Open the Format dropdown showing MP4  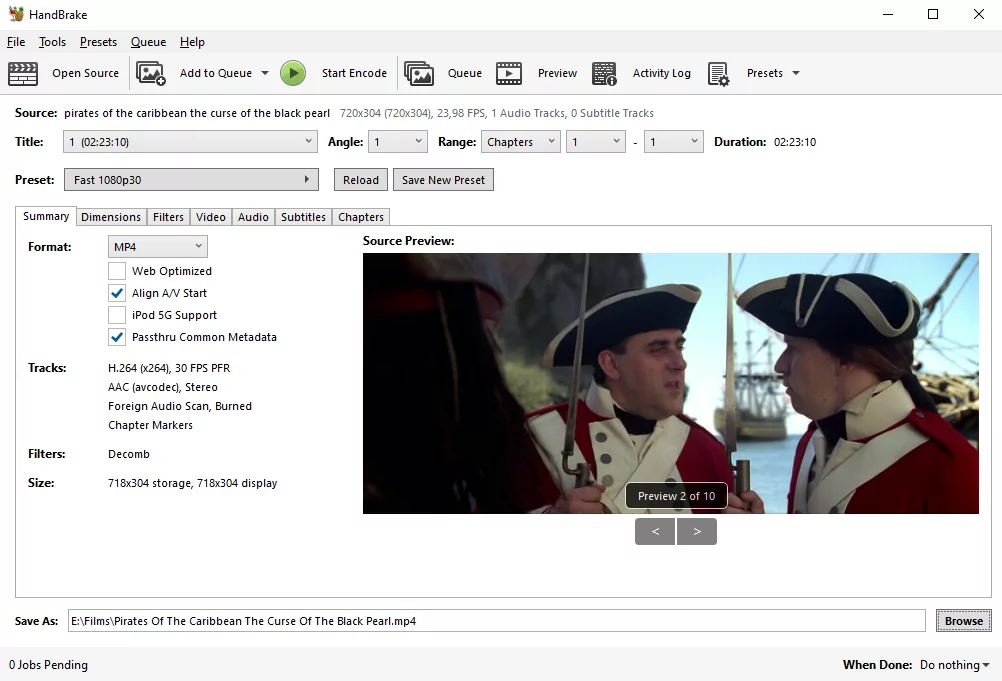(x=158, y=247)
